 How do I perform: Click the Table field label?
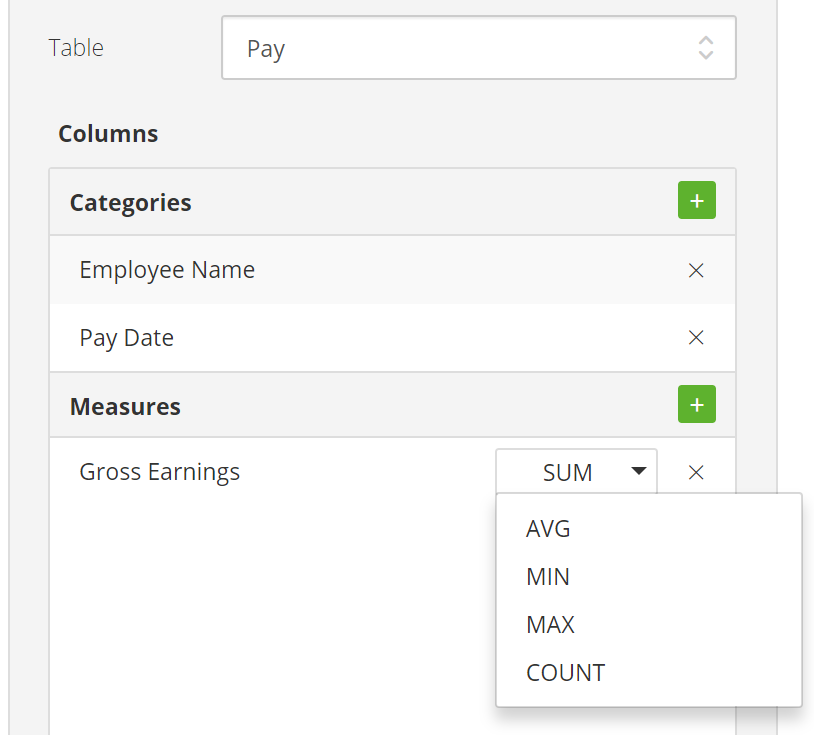click(x=76, y=48)
